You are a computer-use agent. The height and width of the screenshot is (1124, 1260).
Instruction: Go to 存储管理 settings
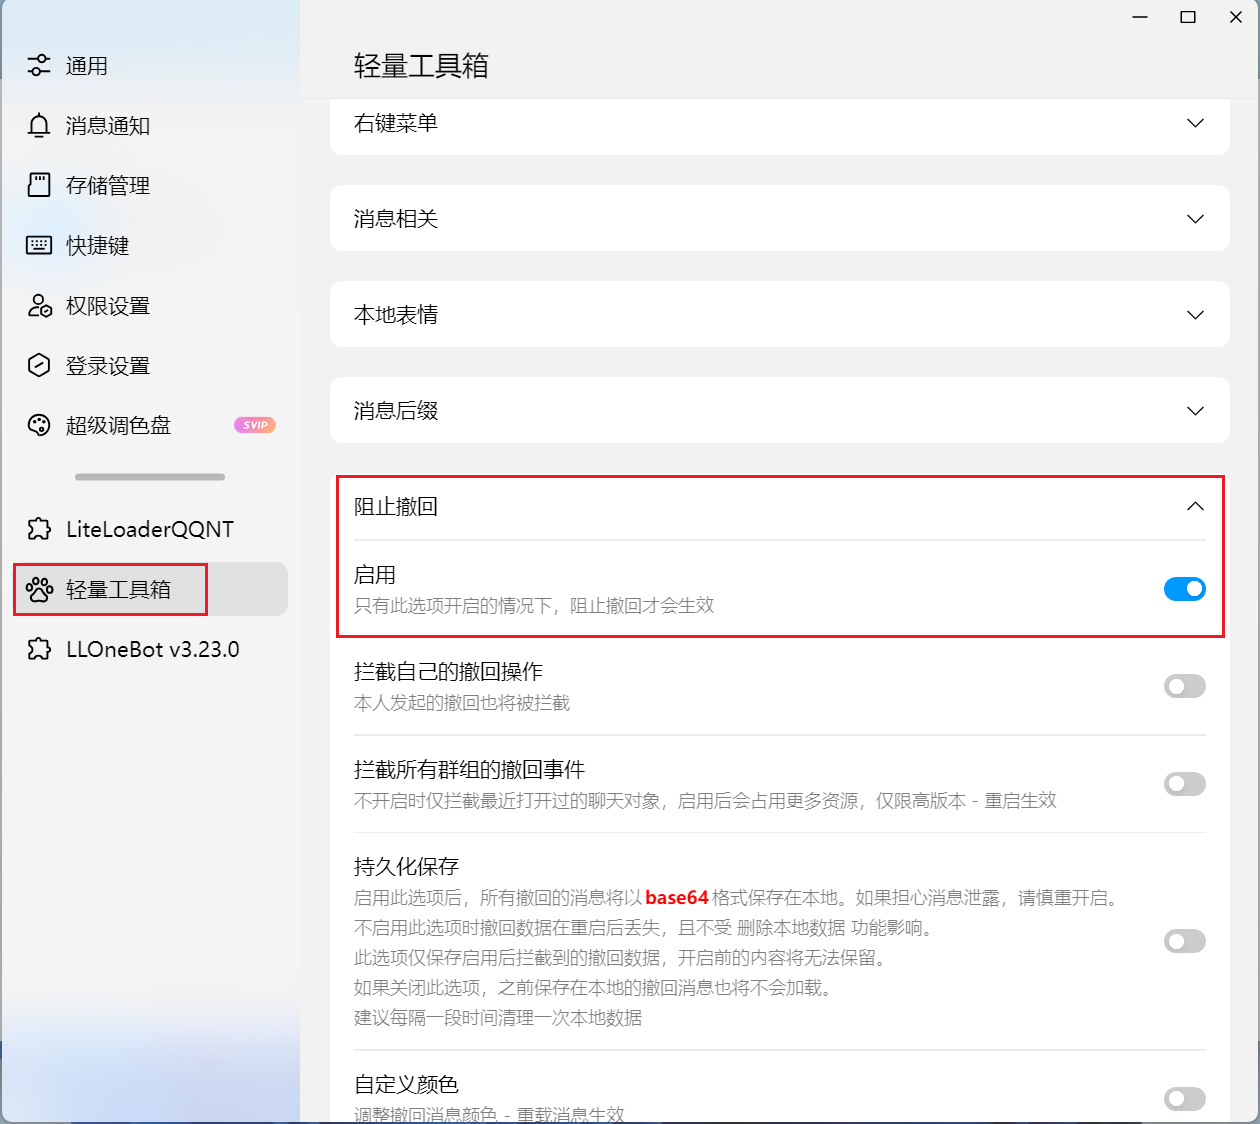click(150, 185)
